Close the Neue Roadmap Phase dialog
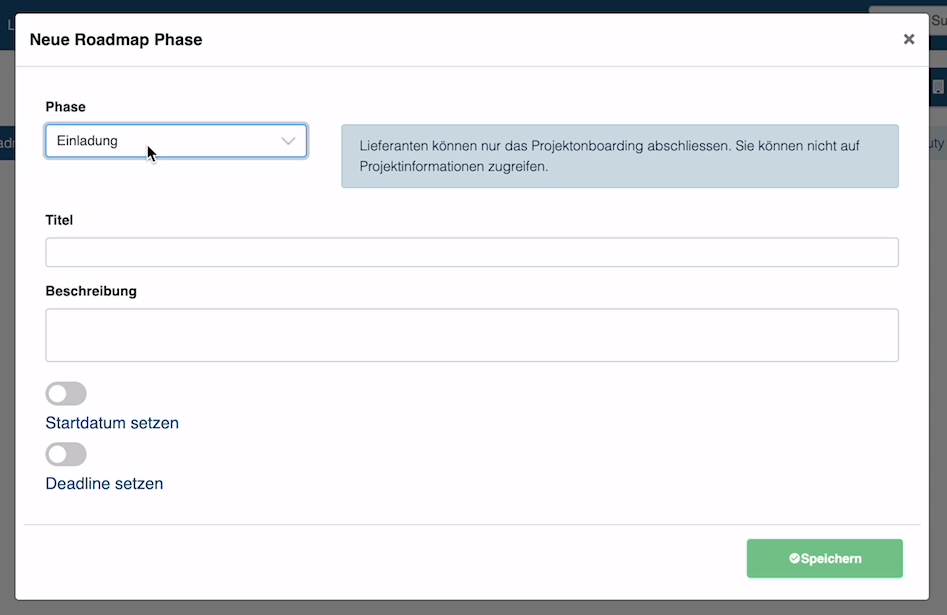Viewport: 947px width, 615px height. coord(908,39)
